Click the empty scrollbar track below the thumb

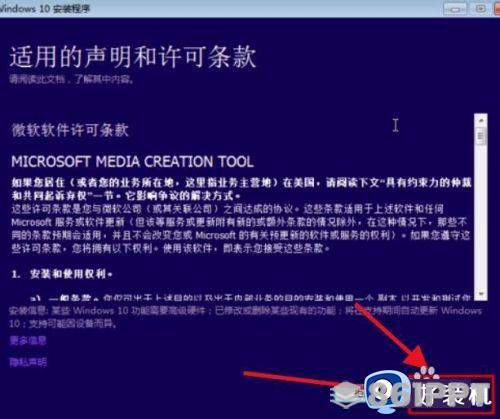point(481,217)
